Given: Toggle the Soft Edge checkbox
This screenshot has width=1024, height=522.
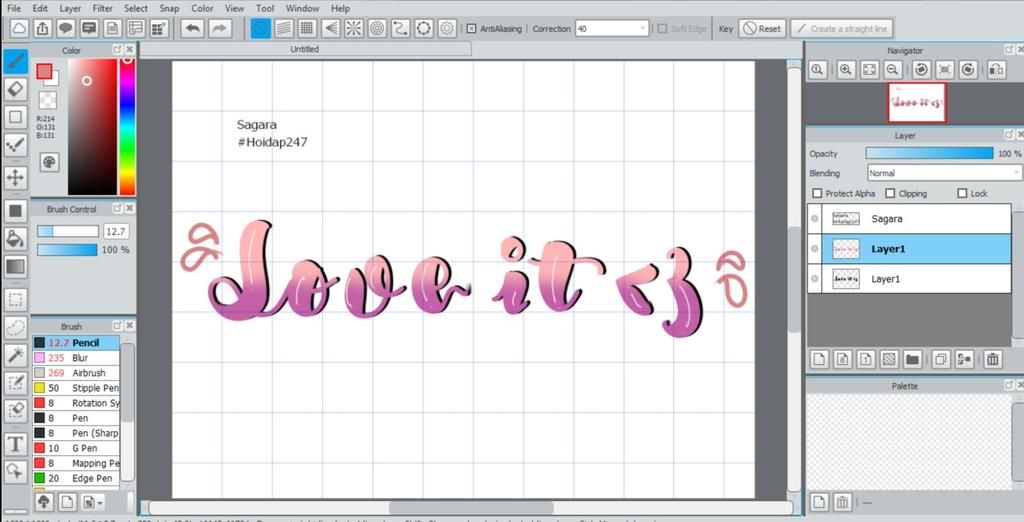Looking at the screenshot, I should coord(662,29).
